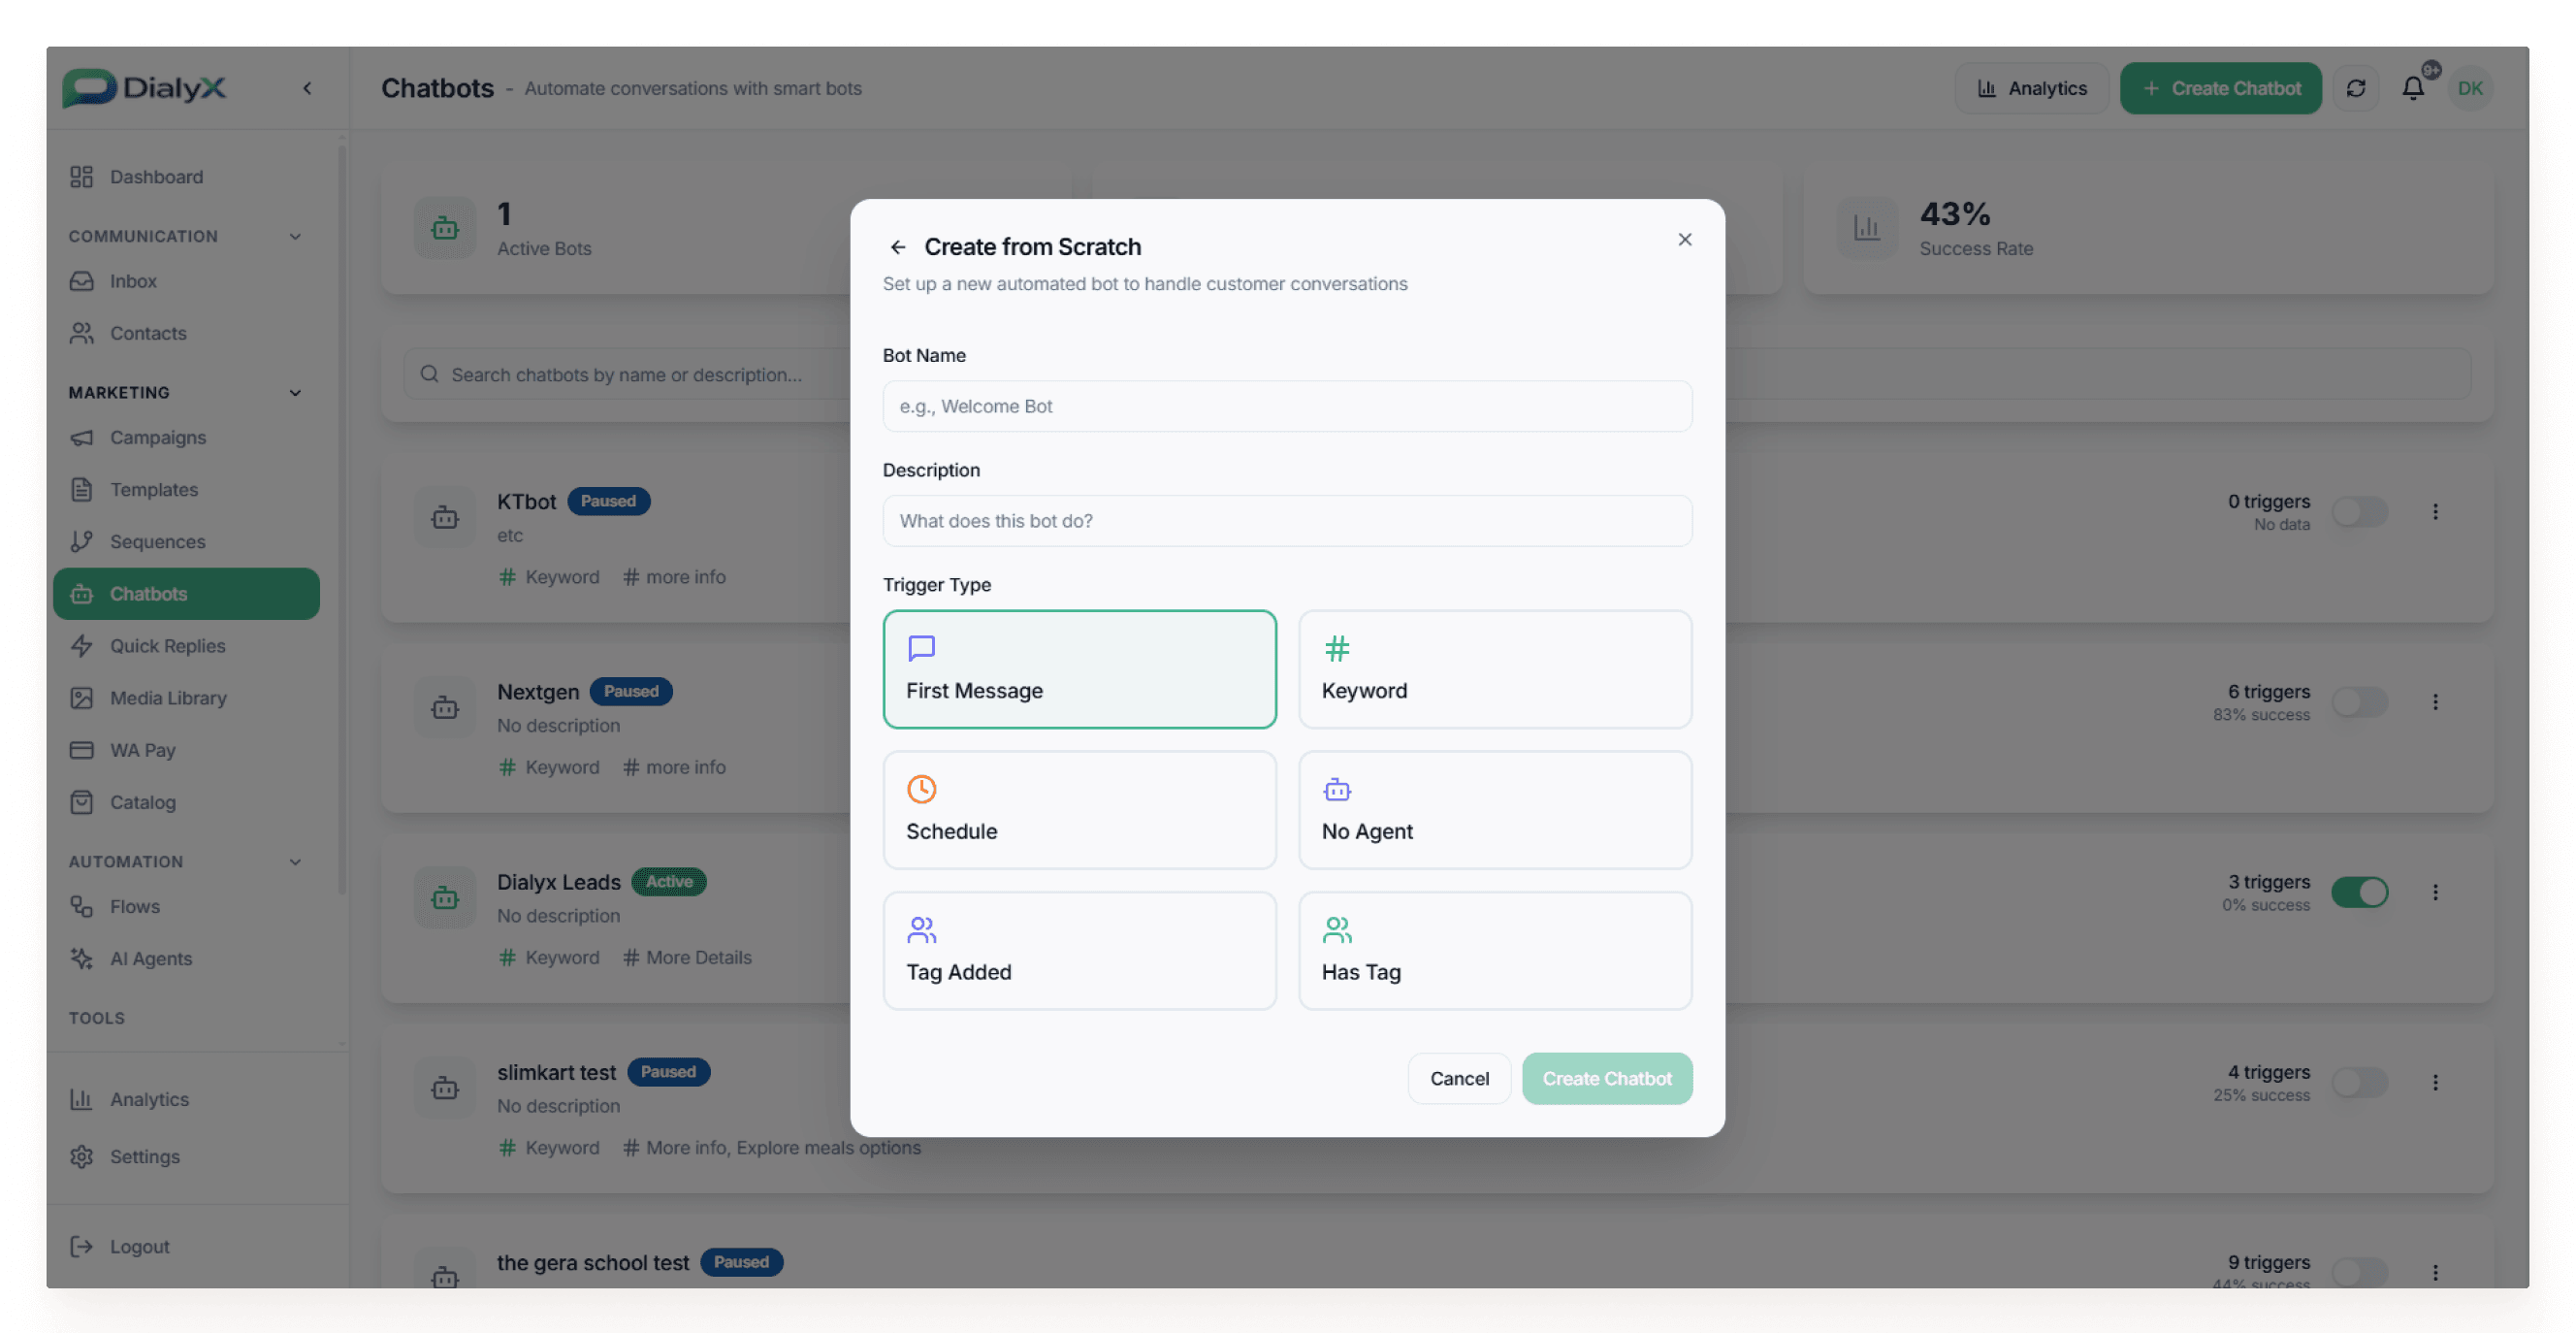Open the notifications bell
Image resolution: width=2576 pixels, height=1333 pixels.
pyautogui.click(x=2412, y=88)
